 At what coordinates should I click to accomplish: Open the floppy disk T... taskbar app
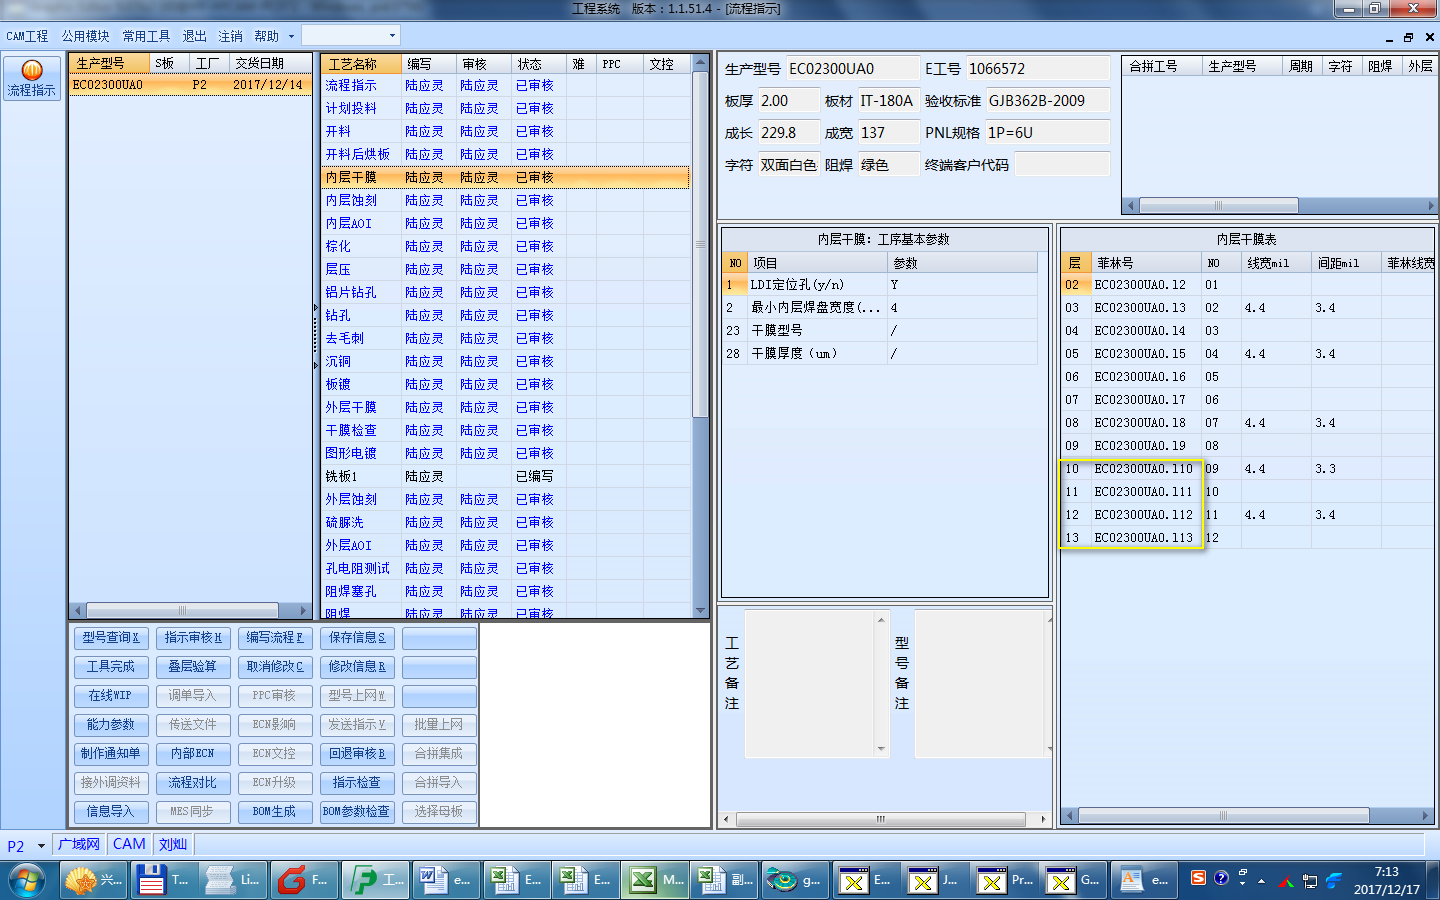coord(163,880)
